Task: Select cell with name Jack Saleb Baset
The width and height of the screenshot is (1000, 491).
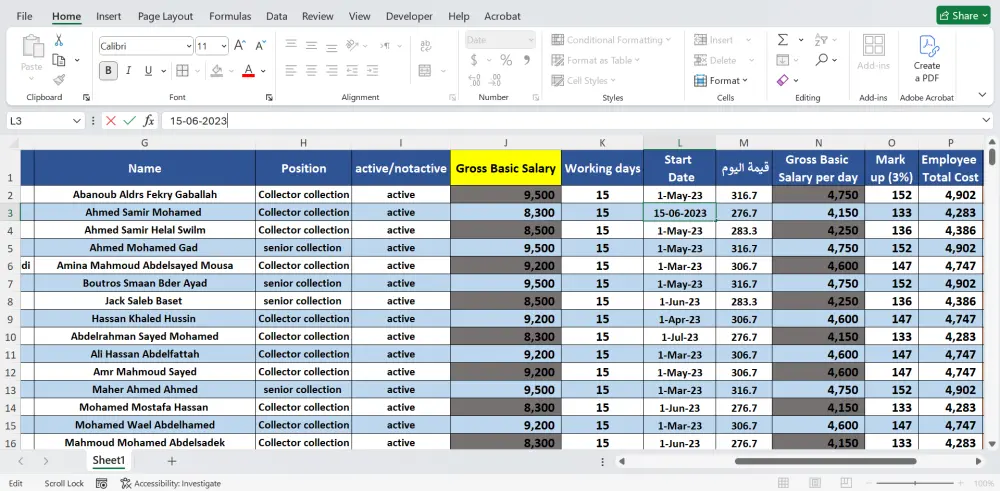Action: tap(145, 301)
